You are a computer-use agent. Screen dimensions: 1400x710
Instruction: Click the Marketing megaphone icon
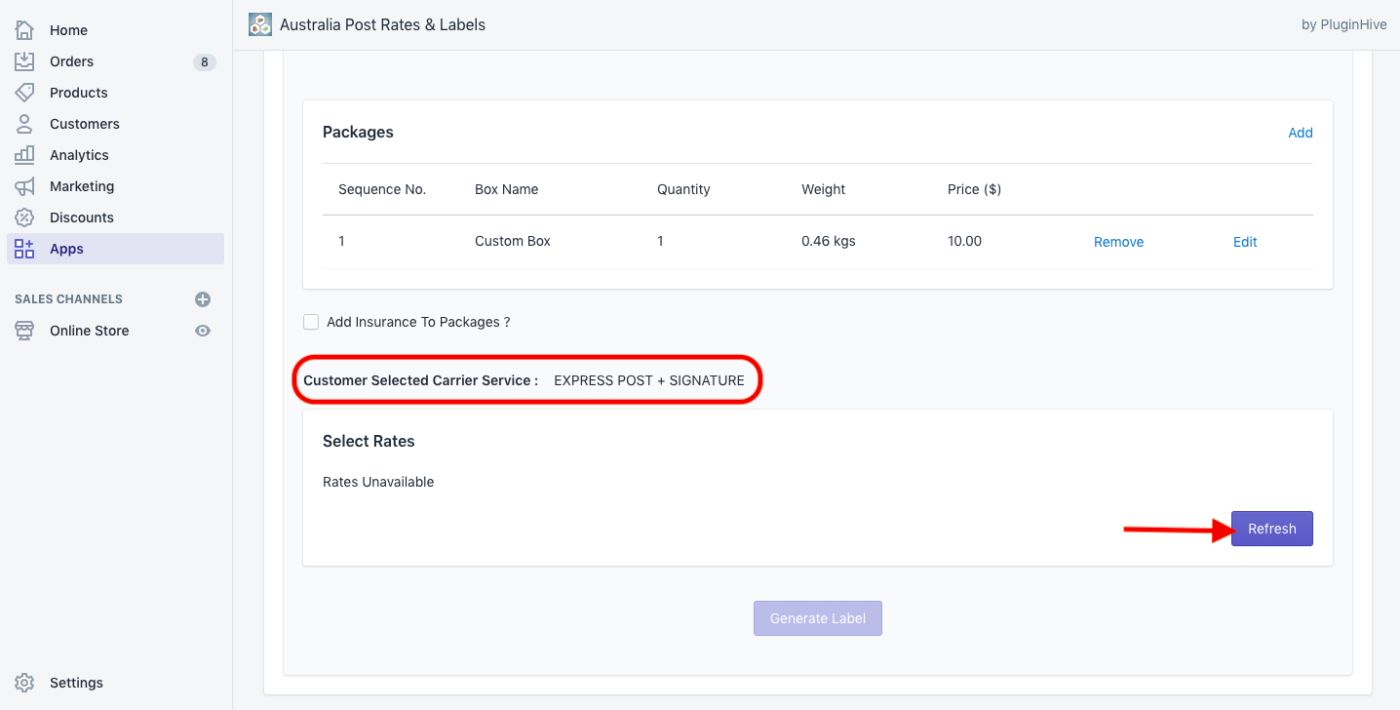[25, 186]
